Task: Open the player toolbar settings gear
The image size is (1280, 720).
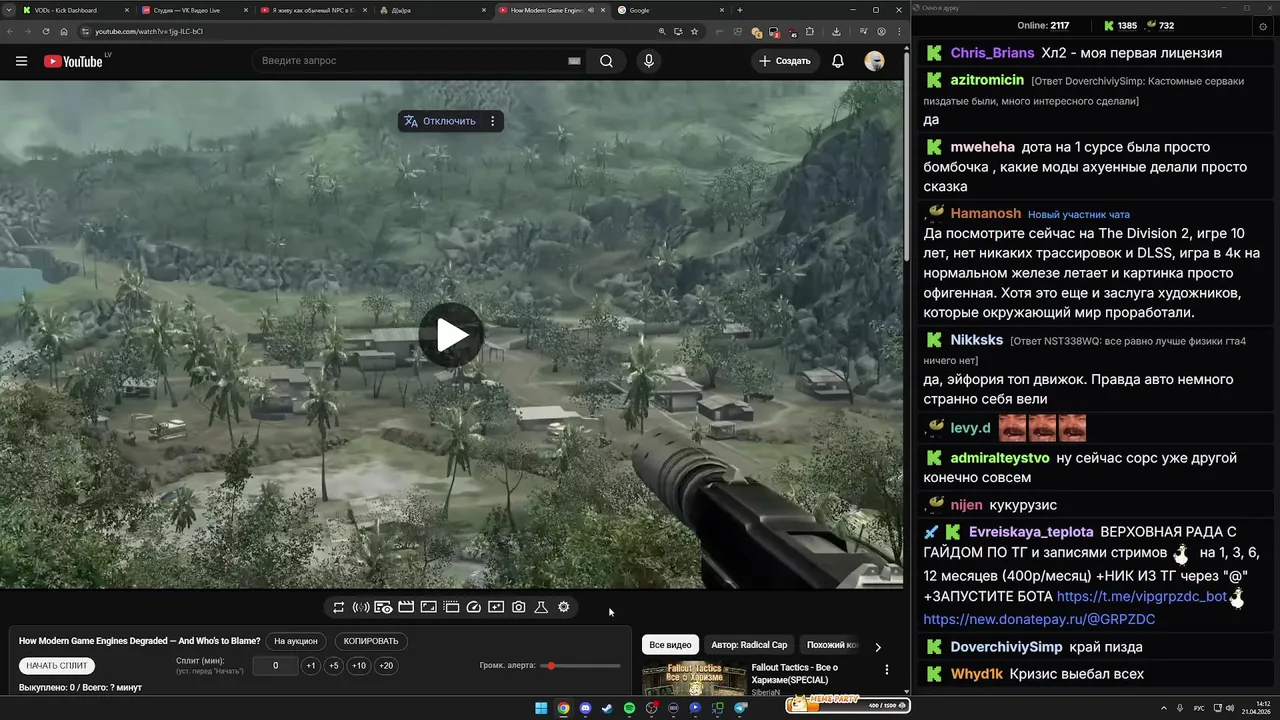Action: pos(564,607)
